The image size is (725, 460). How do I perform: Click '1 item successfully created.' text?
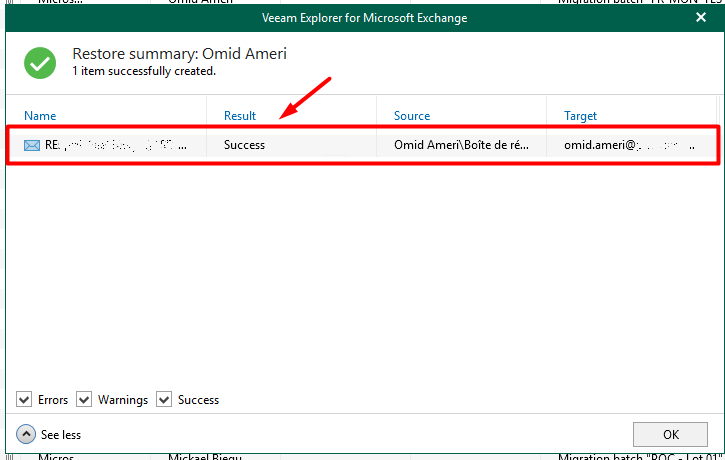point(144,71)
